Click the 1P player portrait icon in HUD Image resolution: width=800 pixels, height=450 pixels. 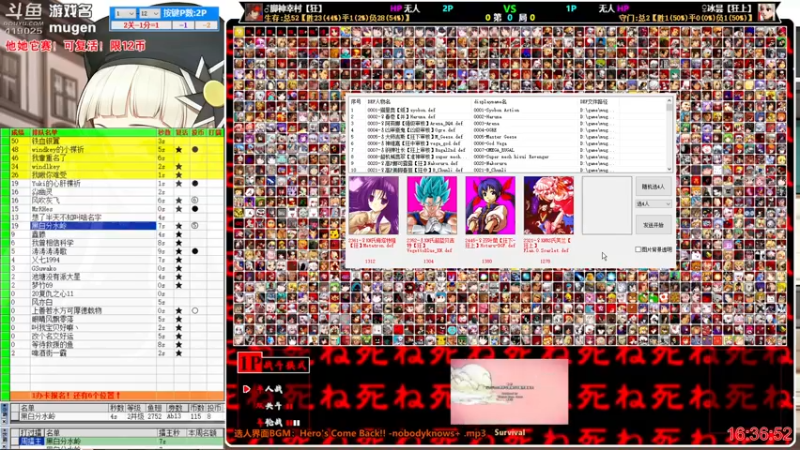[x=766, y=12]
